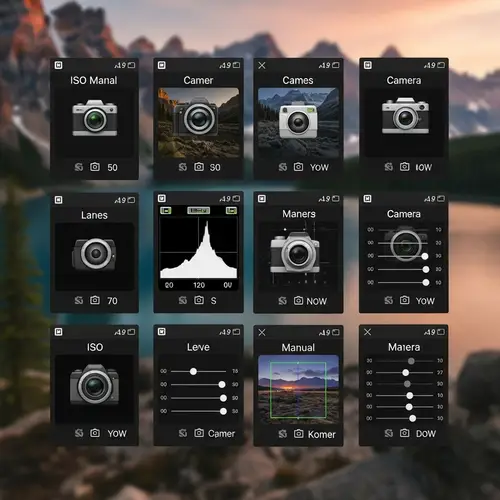The image size is (500, 500).
Task: Click the S icon in the Maners card footer
Action: point(283,301)
